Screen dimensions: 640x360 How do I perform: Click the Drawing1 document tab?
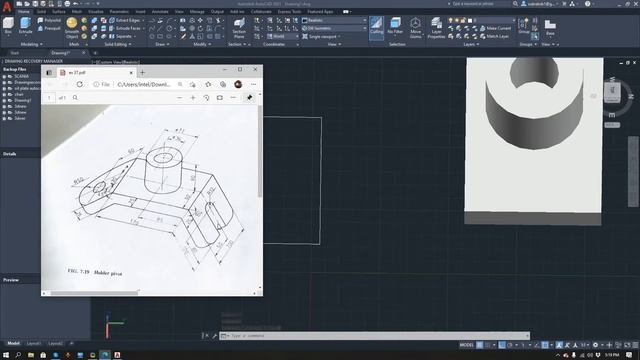[x=61, y=53]
